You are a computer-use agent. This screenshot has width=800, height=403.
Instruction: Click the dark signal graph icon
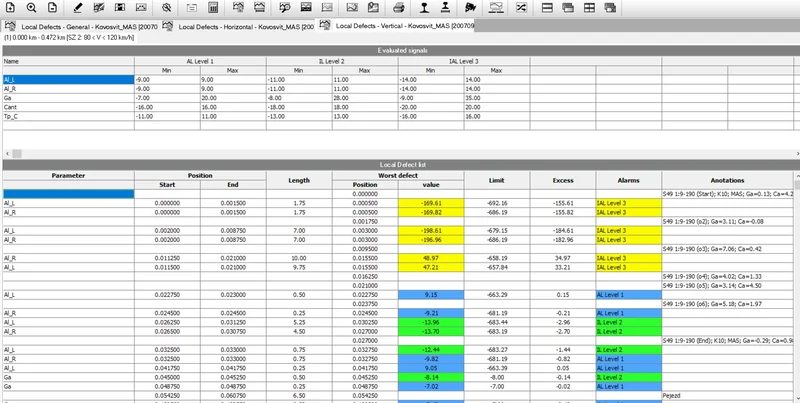point(306,8)
